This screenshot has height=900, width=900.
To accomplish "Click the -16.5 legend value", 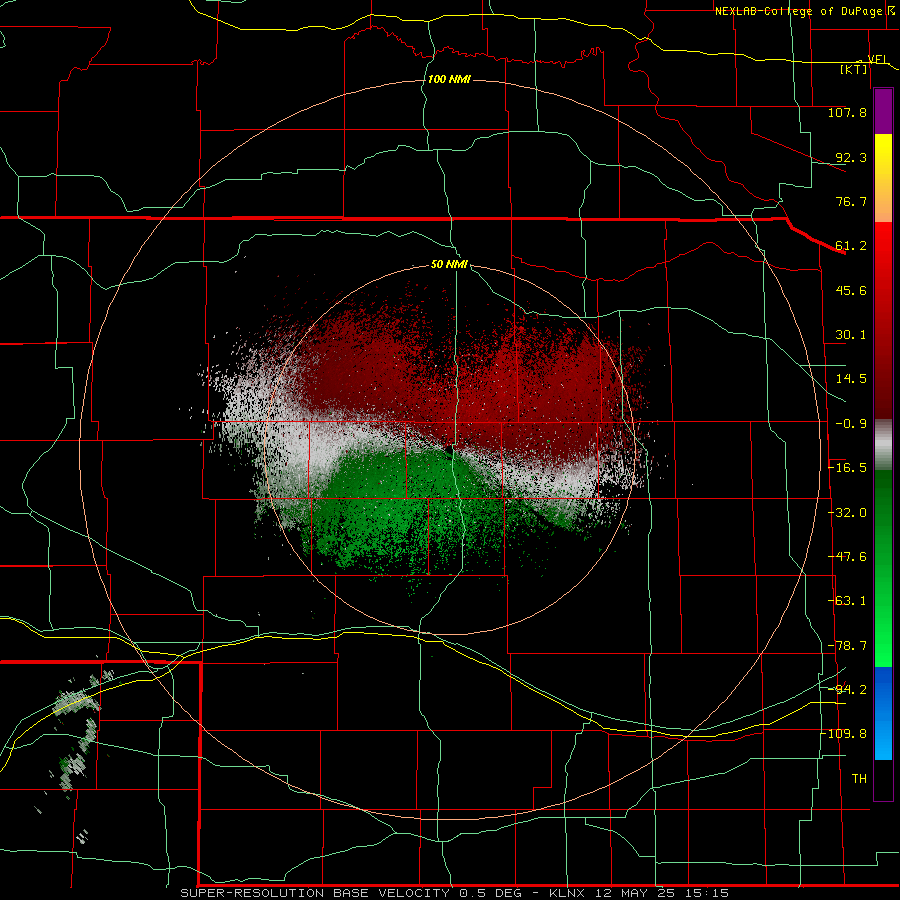I will 847,468.
